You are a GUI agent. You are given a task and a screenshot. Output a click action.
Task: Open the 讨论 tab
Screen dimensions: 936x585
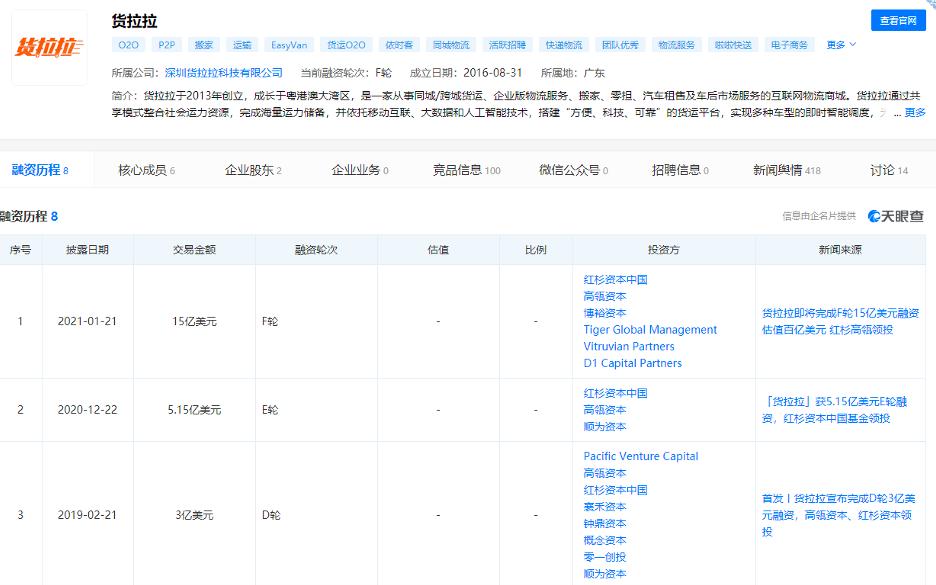[x=889, y=170]
